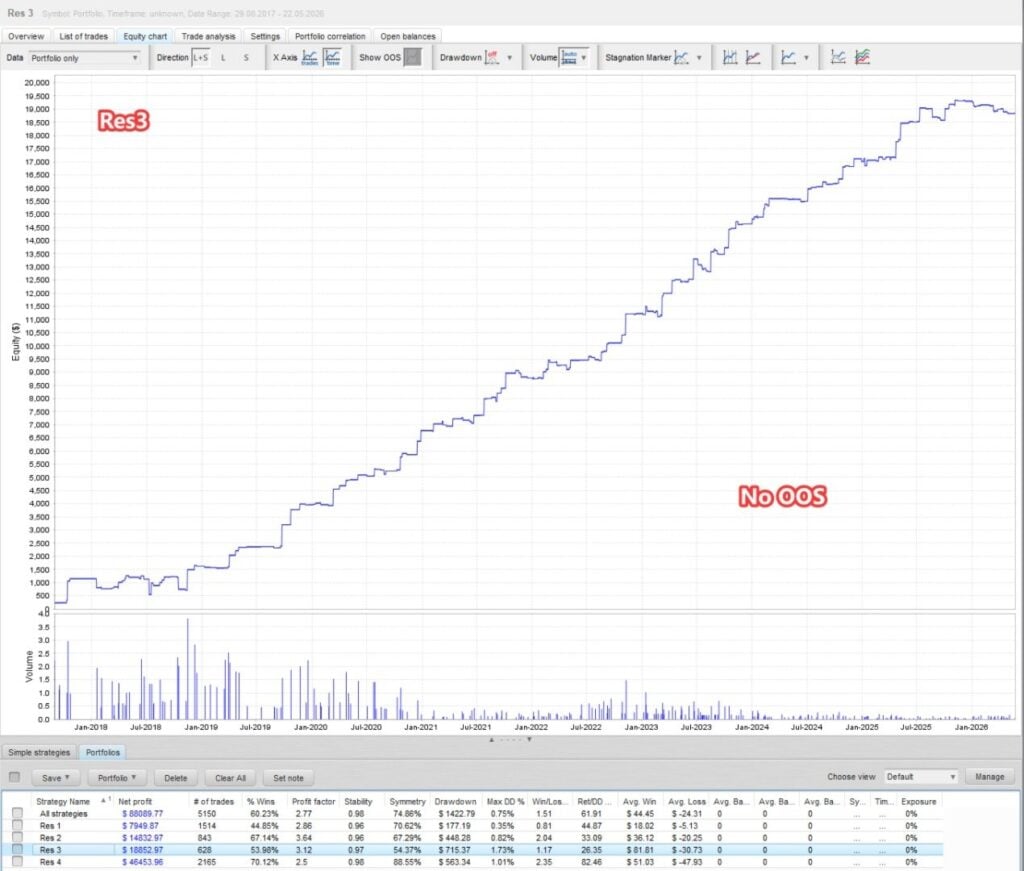The height and width of the screenshot is (871, 1024).
Task: Click the chart icon with its own dropdown arrow
Action: [x=788, y=57]
